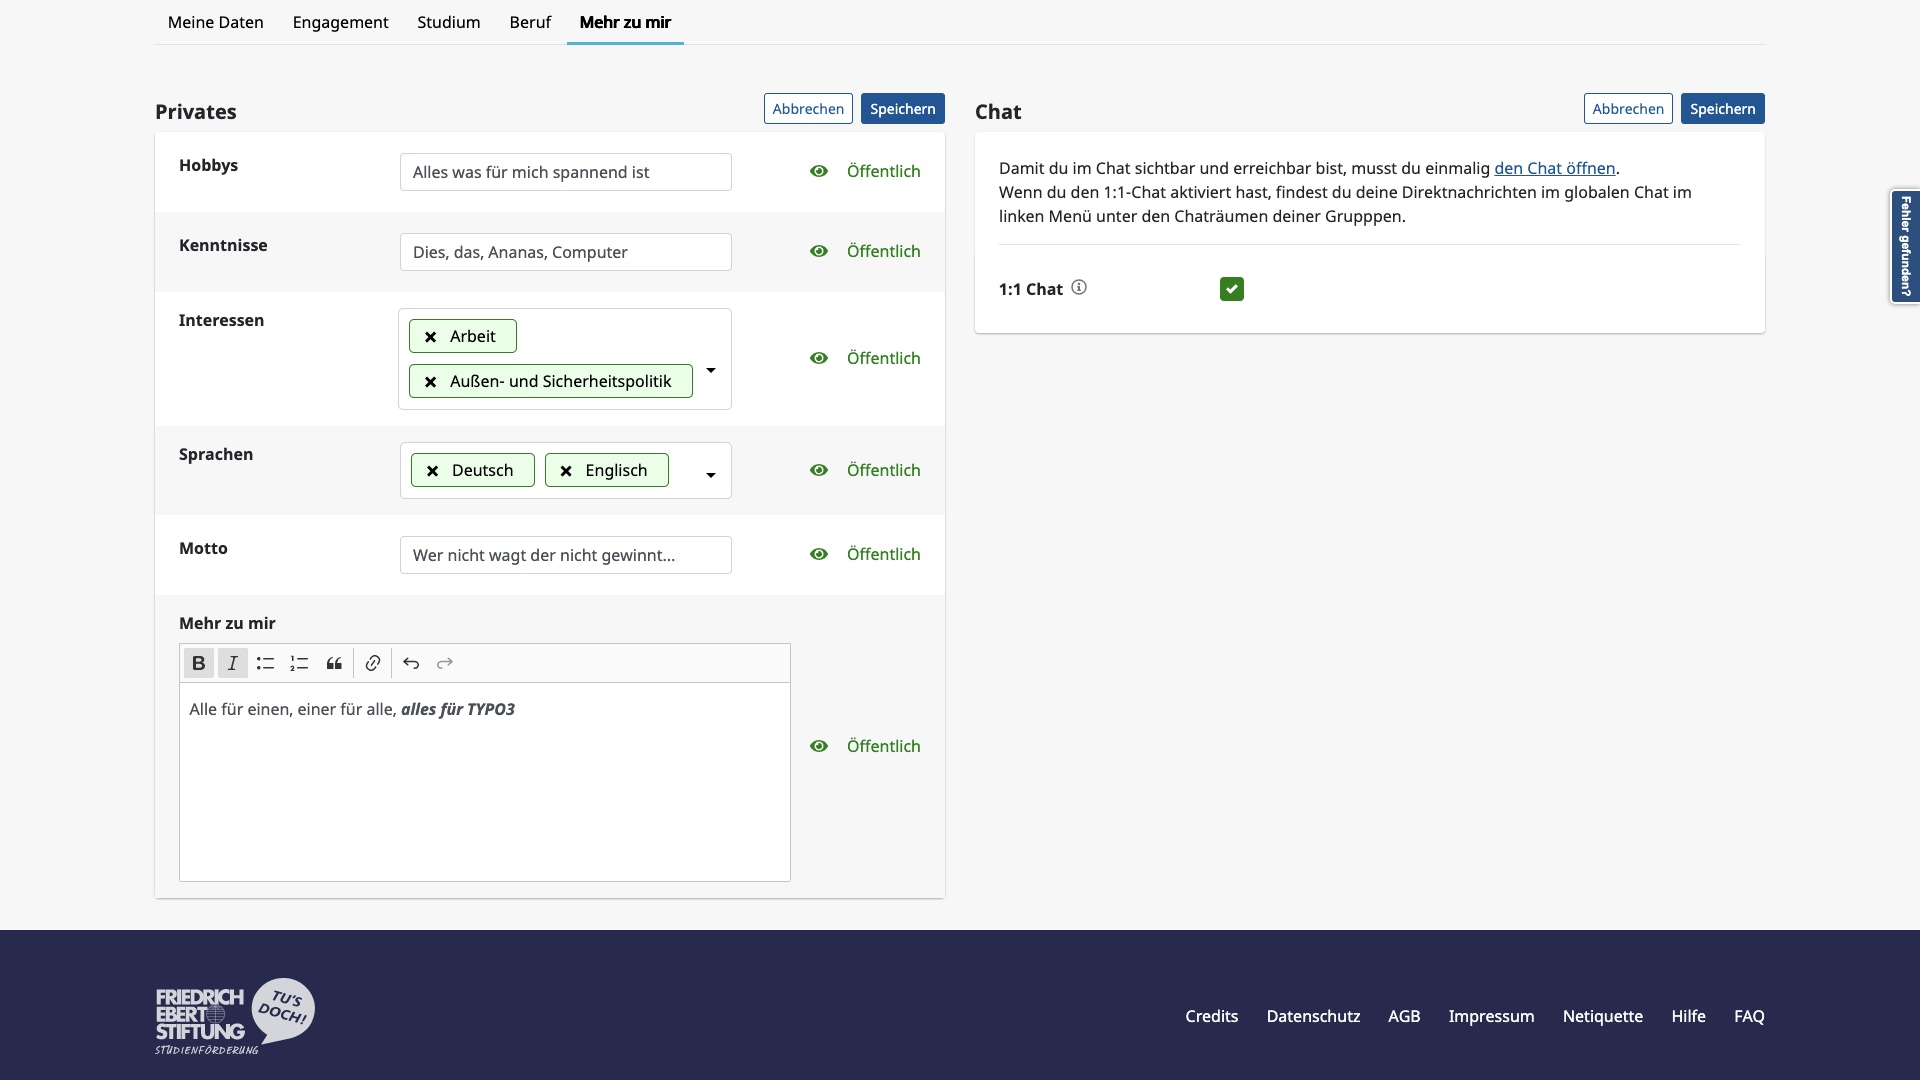1920x1080 pixels.
Task: Switch to Meine Daten tab
Action: tap(216, 22)
